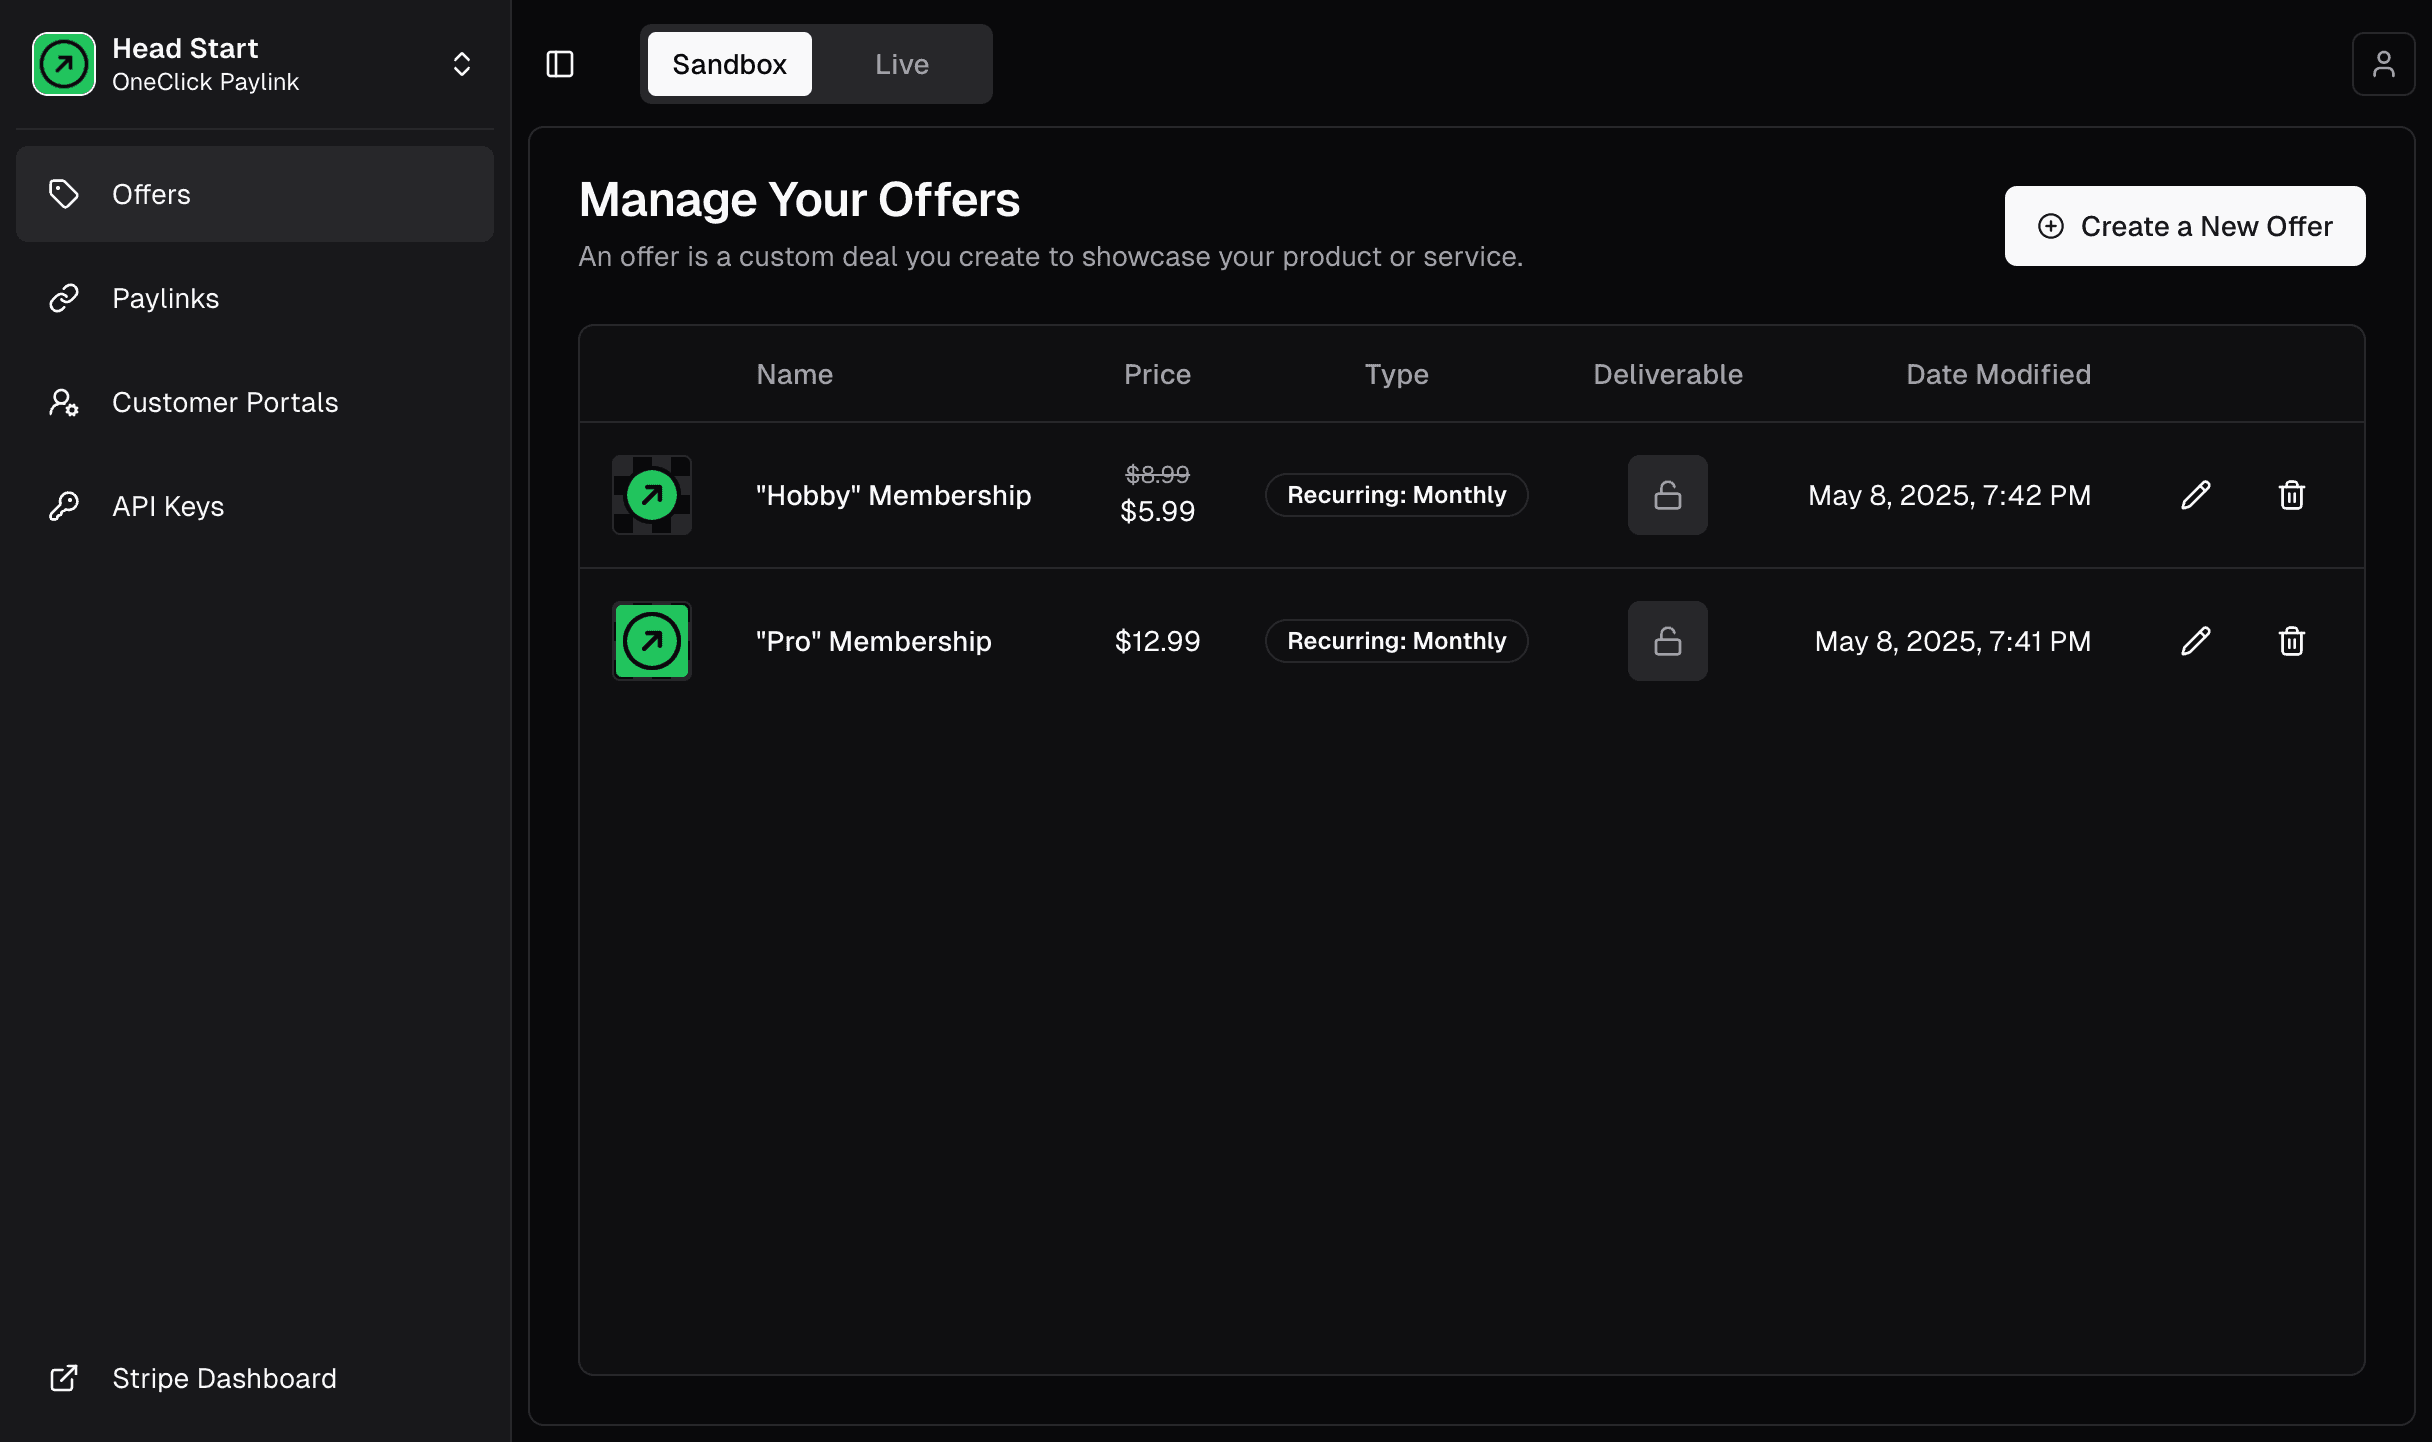
Task: Click the struck-through $8.99 price
Action: coord(1158,474)
